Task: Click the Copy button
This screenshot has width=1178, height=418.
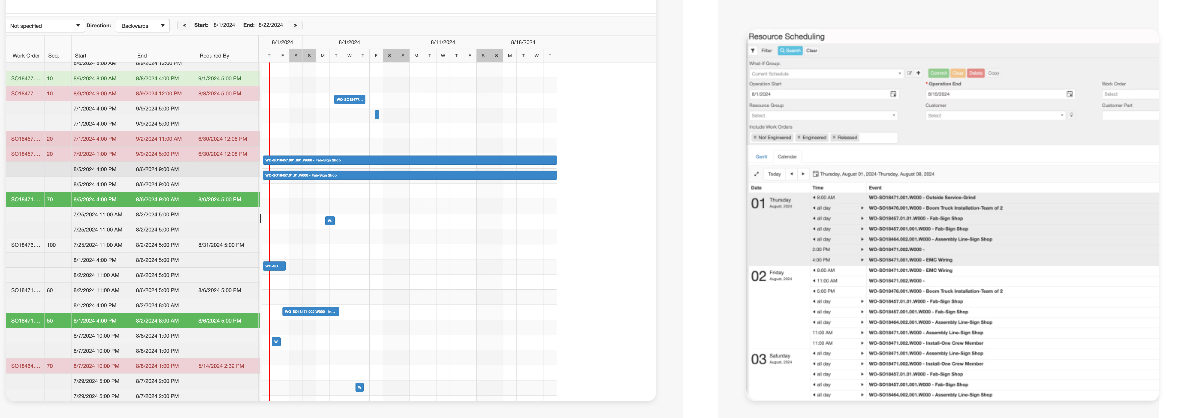Action: (x=993, y=73)
